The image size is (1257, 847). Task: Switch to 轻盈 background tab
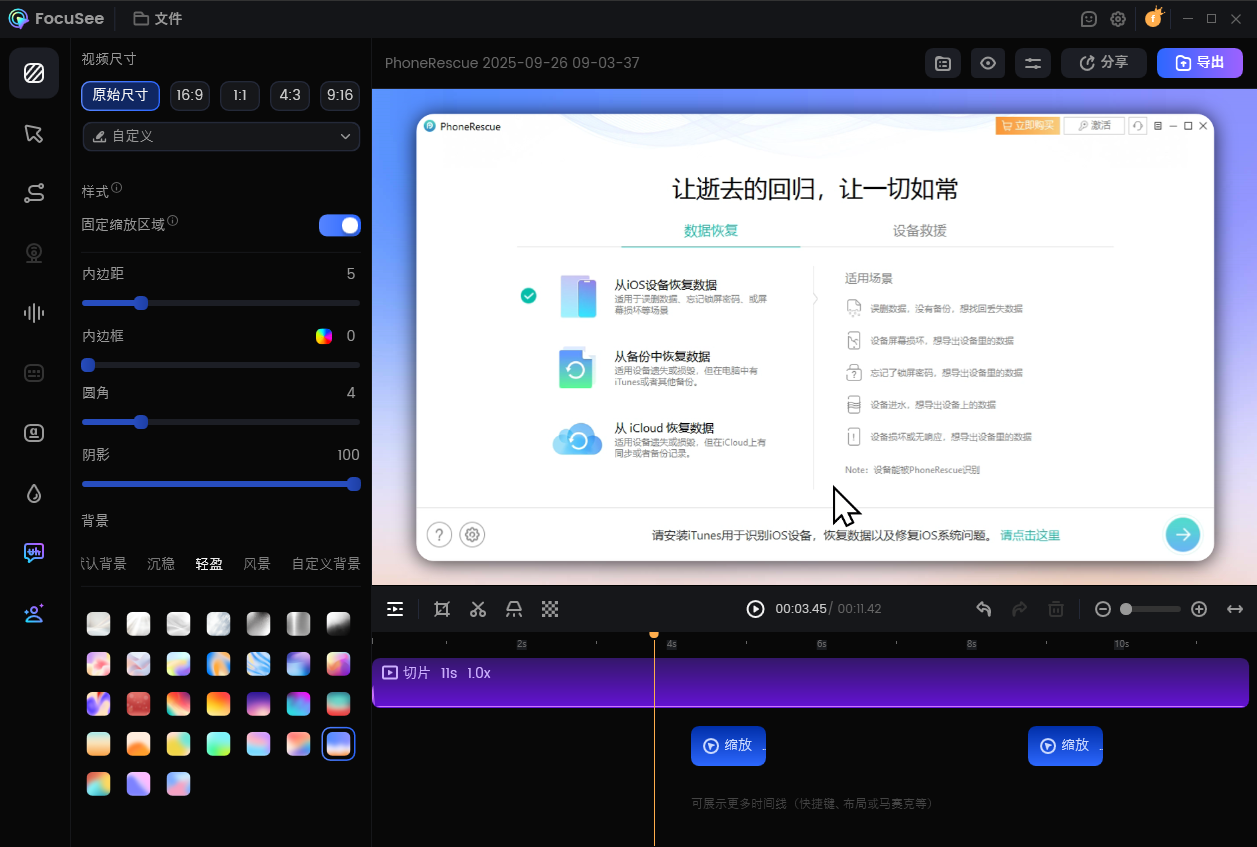coord(209,564)
